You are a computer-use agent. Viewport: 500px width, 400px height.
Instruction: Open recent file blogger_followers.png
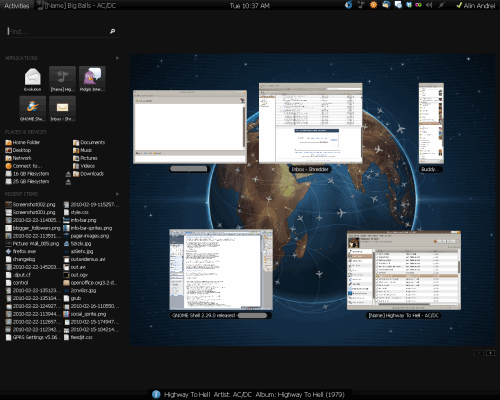point(33,228)
